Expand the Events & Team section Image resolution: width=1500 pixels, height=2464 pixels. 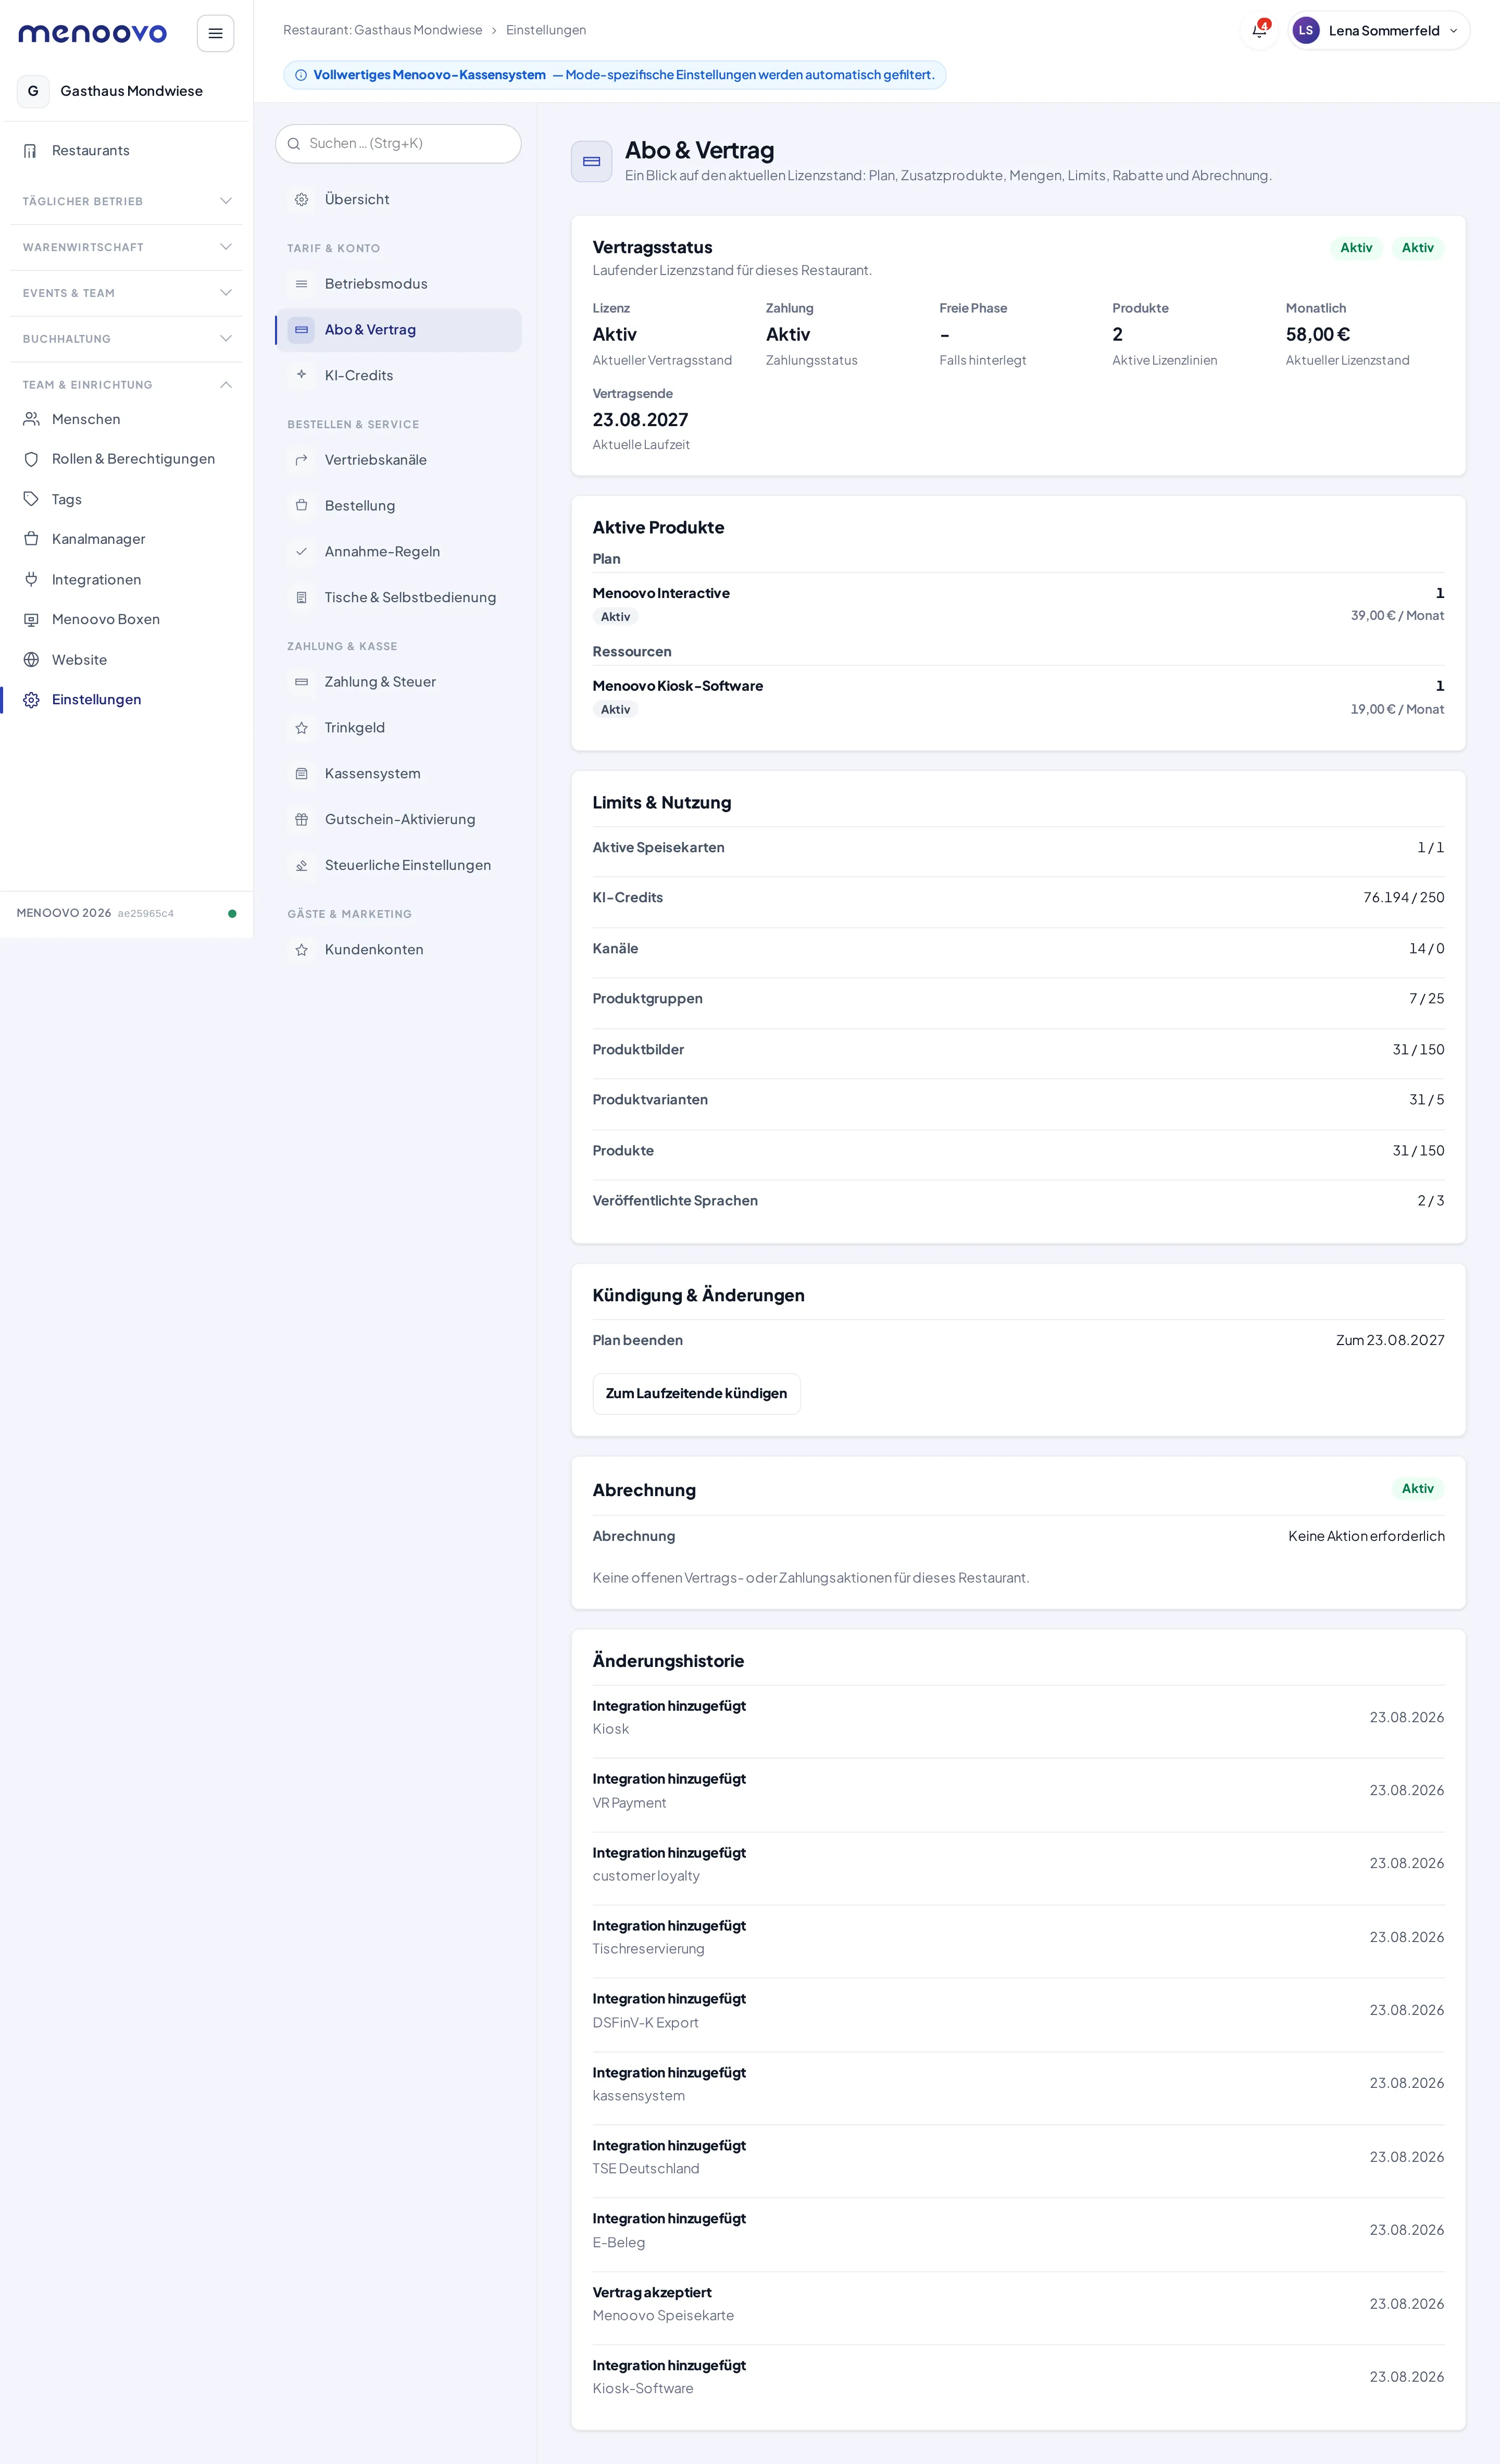(x=126, y=293)
